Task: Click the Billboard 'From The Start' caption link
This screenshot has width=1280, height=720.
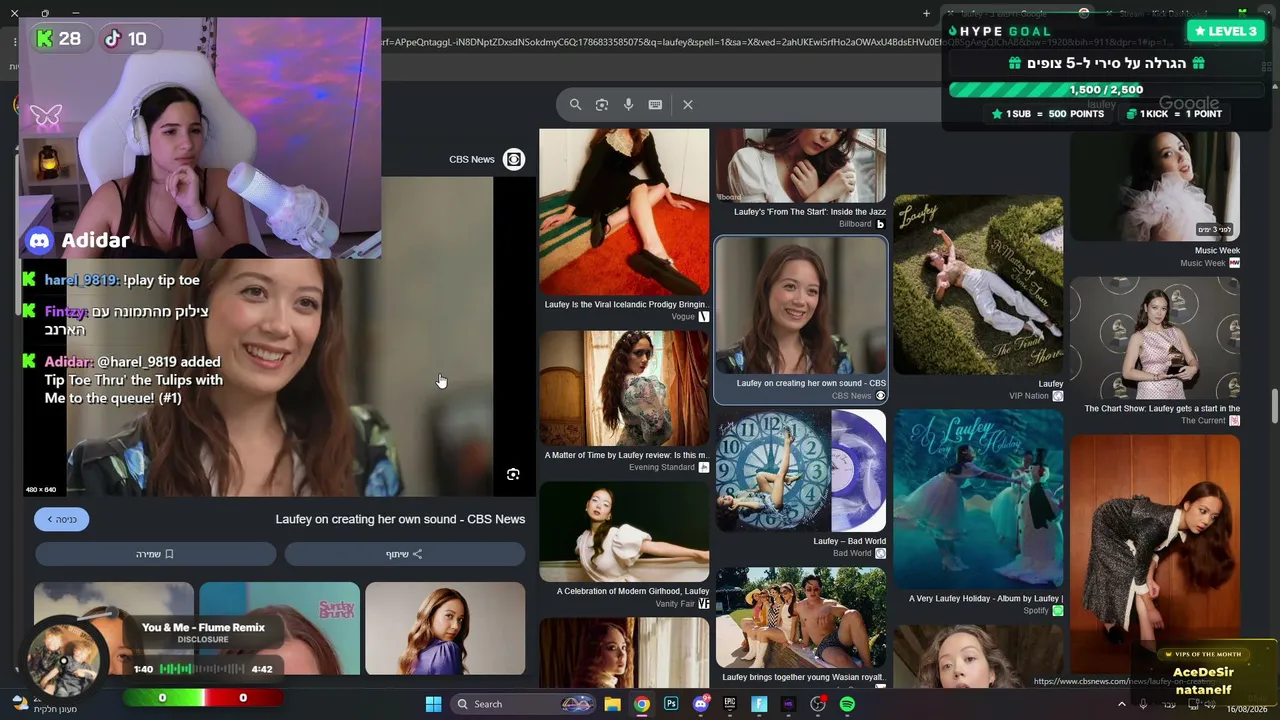Action: click(810, 212)
